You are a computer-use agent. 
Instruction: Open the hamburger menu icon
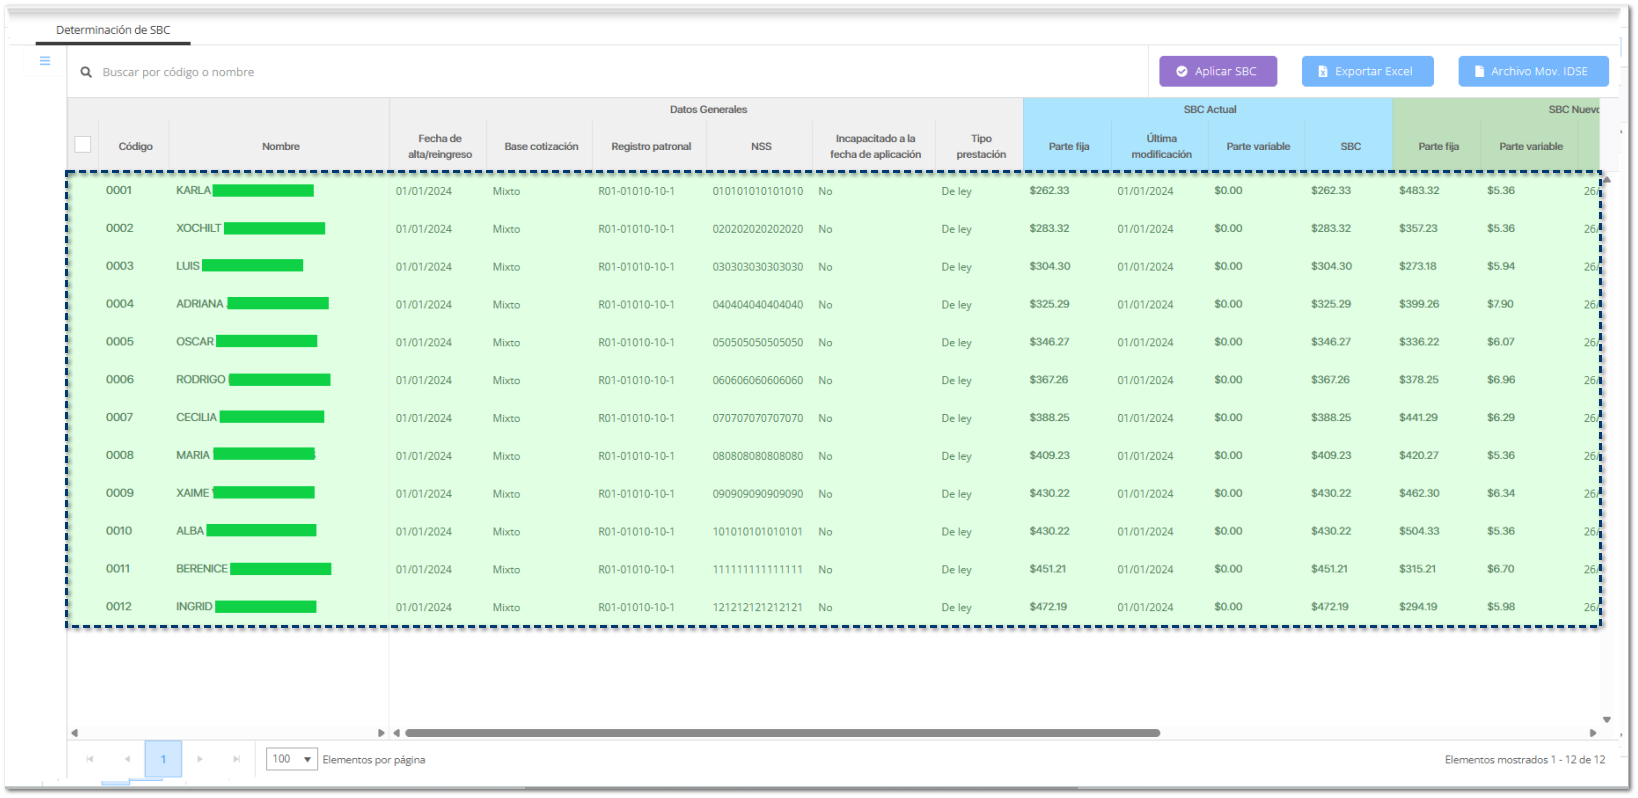45,61
